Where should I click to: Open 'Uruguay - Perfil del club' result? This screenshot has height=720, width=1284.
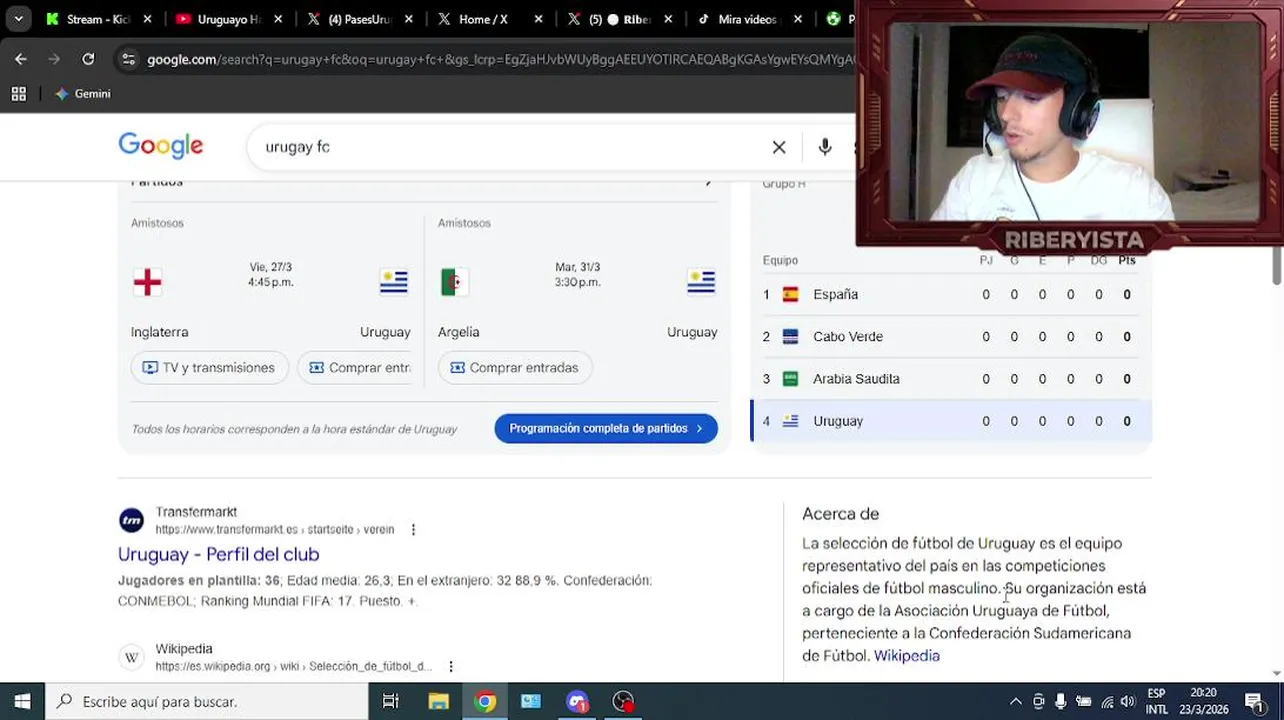(x=218, y=554)
